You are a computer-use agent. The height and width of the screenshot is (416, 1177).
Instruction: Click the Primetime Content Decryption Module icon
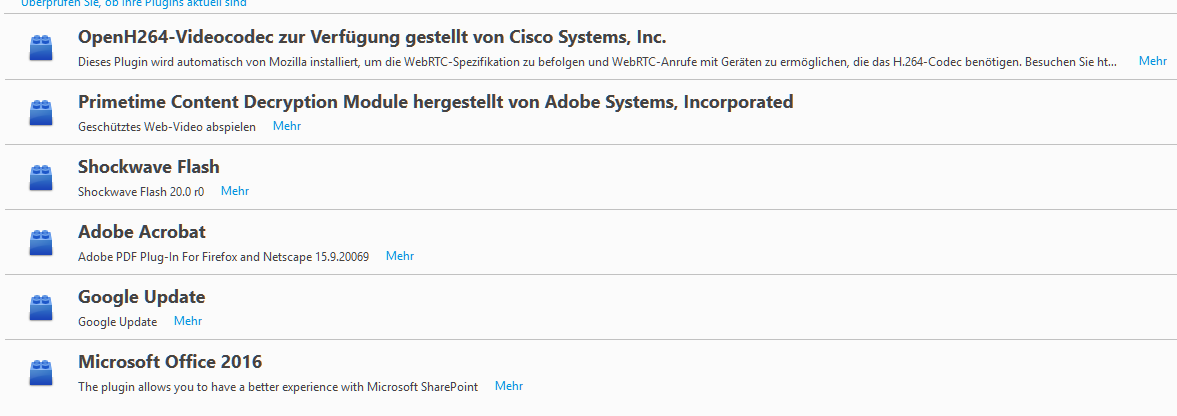41,113
